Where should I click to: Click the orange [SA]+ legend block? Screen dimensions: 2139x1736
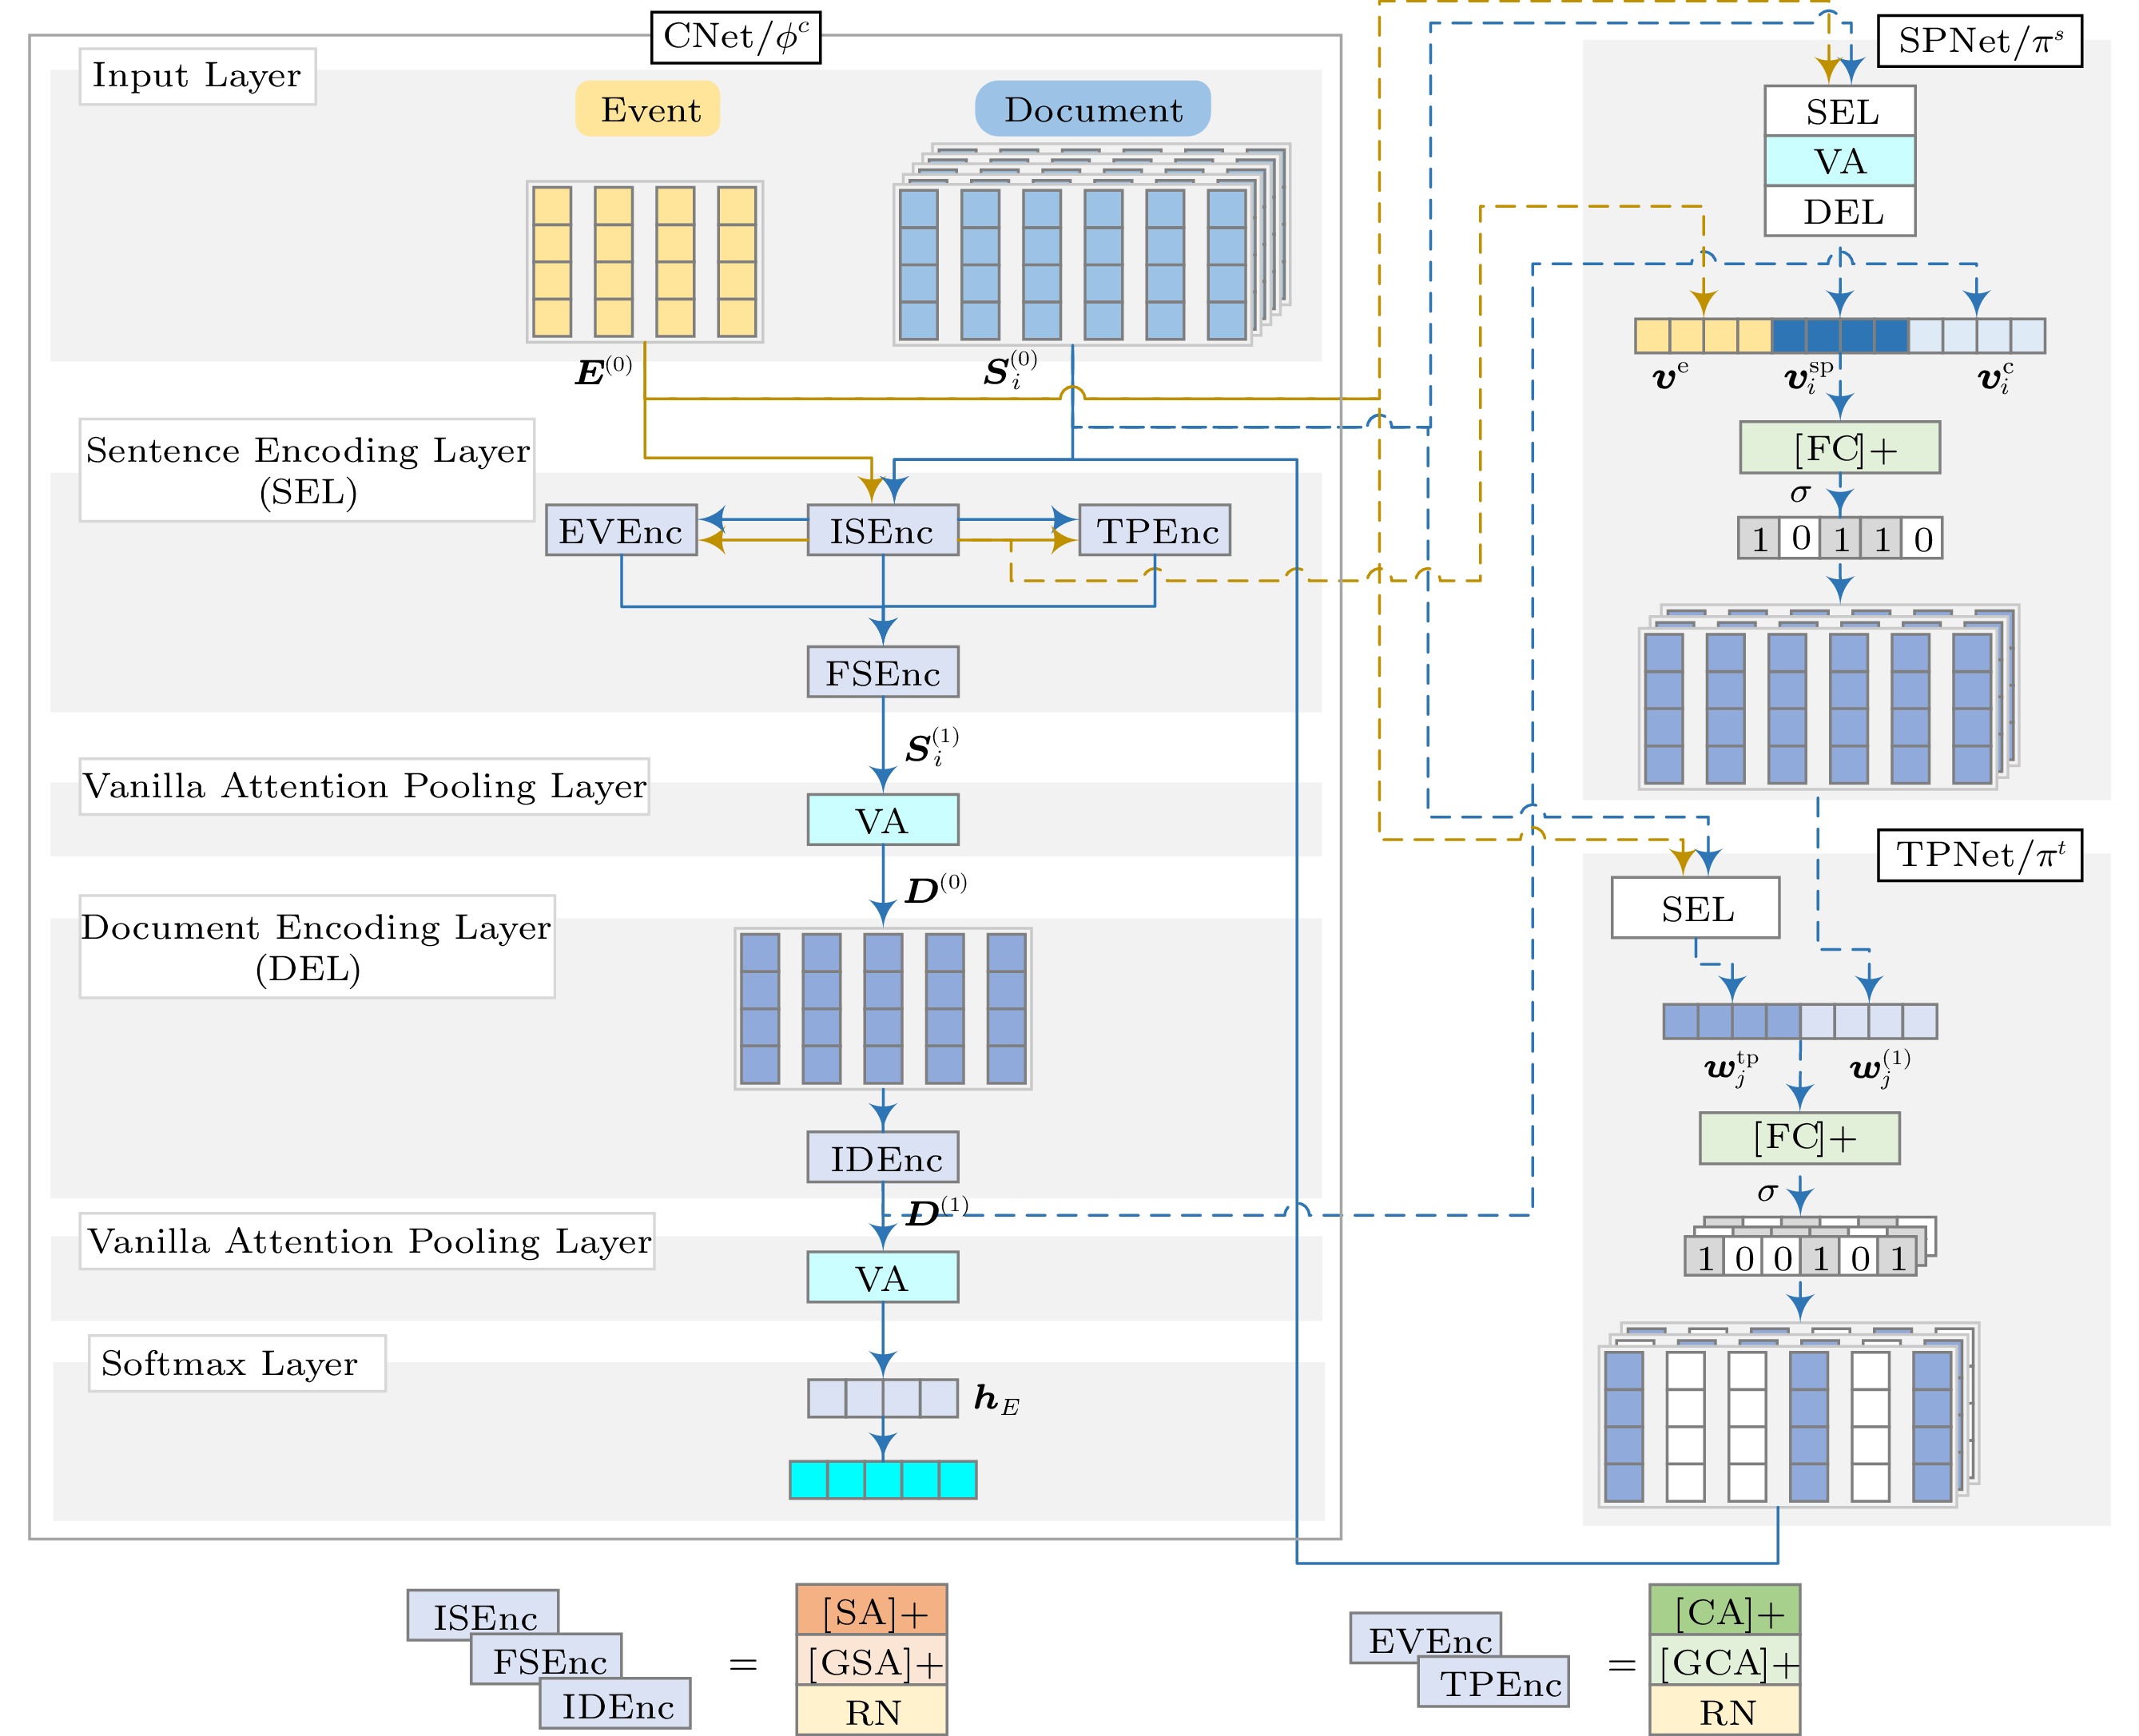click(x=871, y=1609)
